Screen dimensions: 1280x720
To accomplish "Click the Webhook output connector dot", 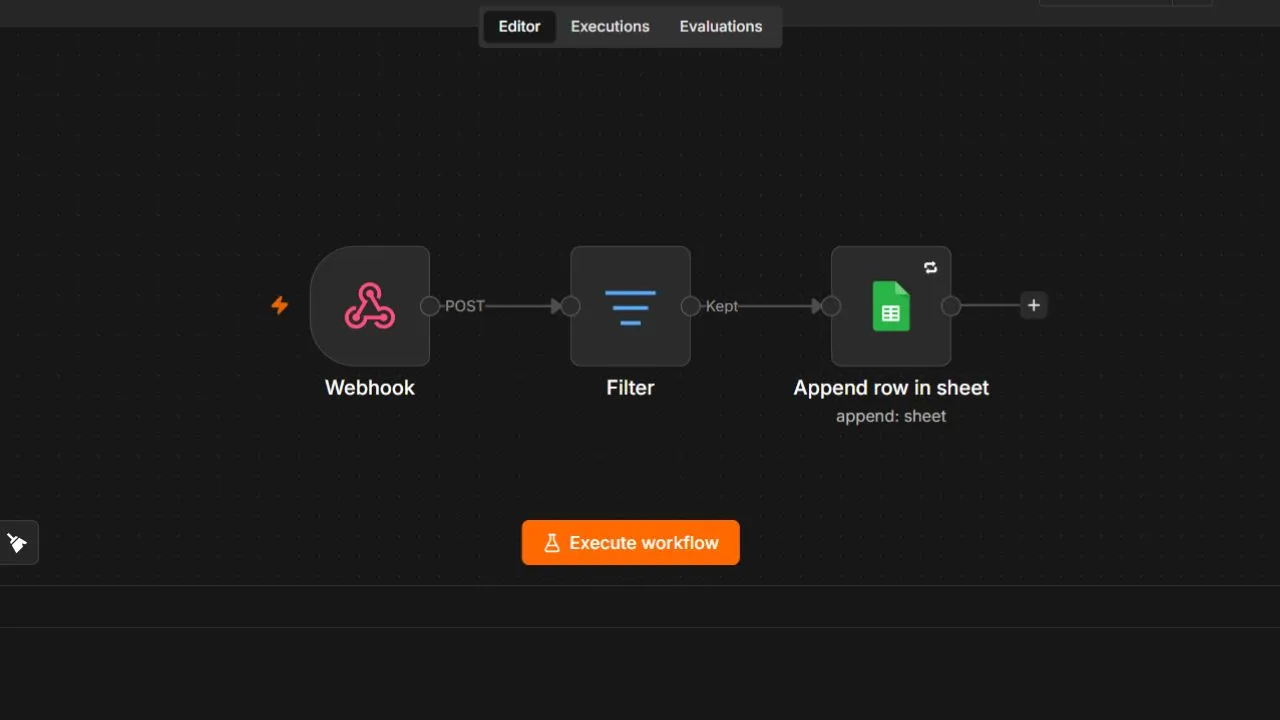I will click(x=430, y=306).
